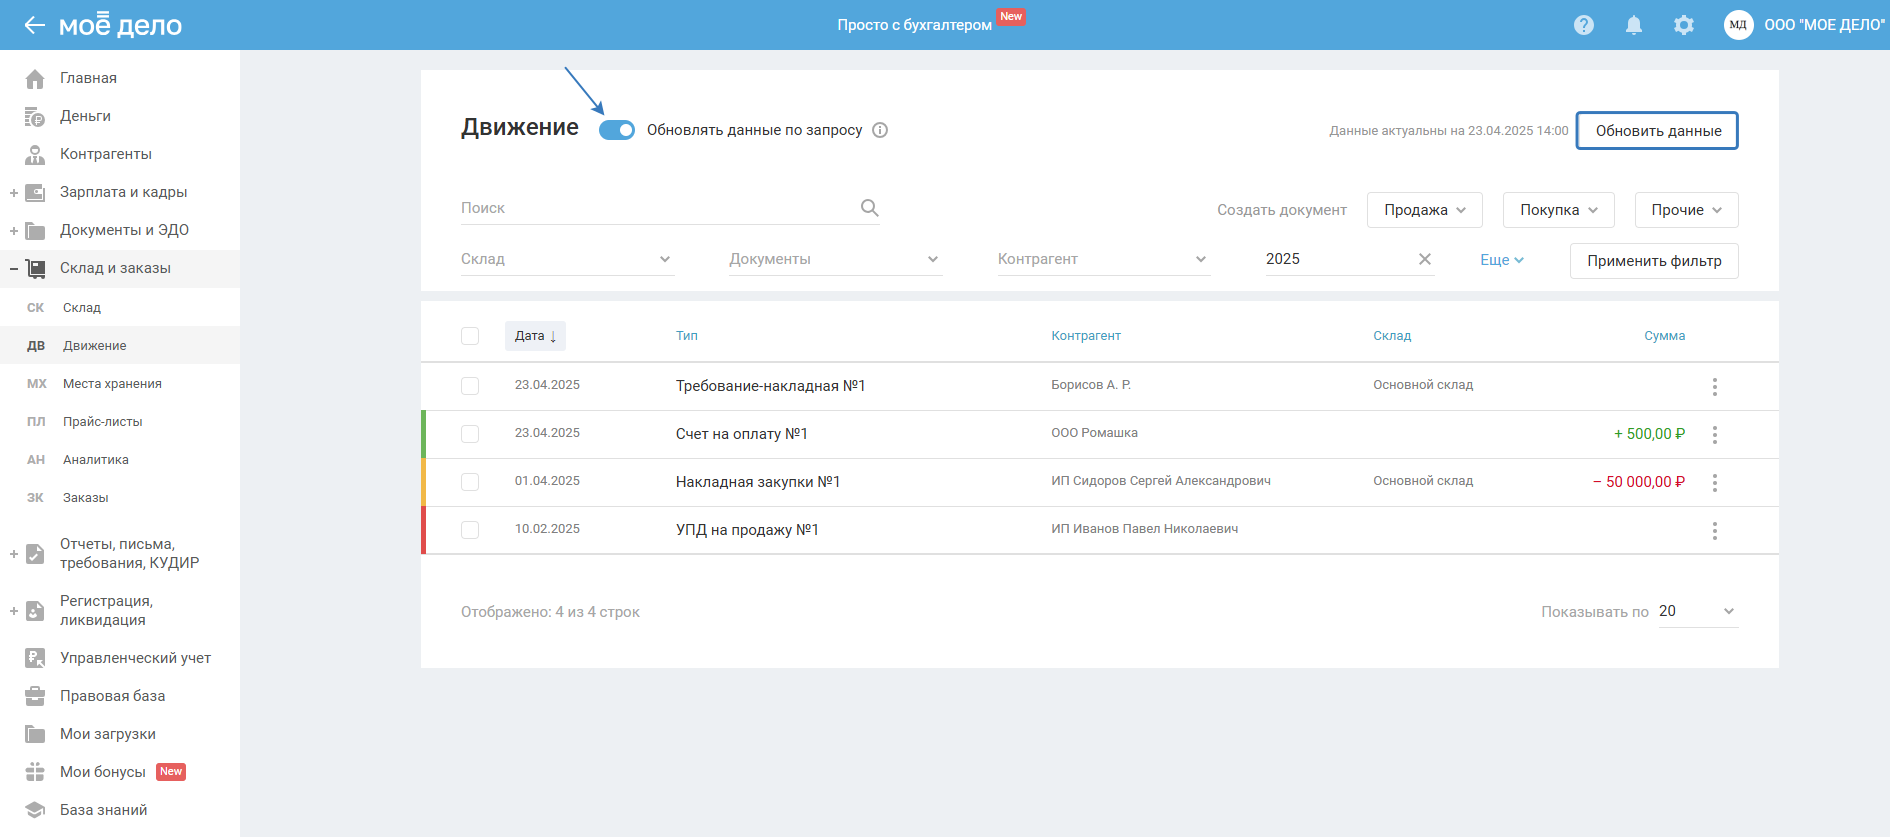The image size is (1890, 837).
Task: Click the Главная home icon
Action: pos(35,78)
